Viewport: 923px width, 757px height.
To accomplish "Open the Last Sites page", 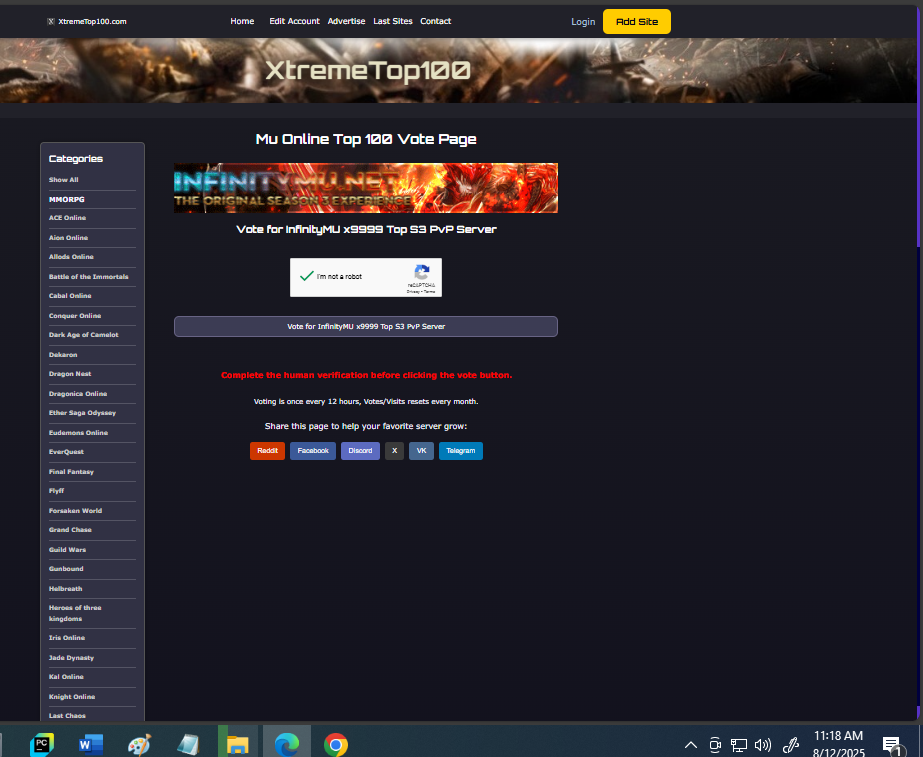I will (x=393, y=21).
